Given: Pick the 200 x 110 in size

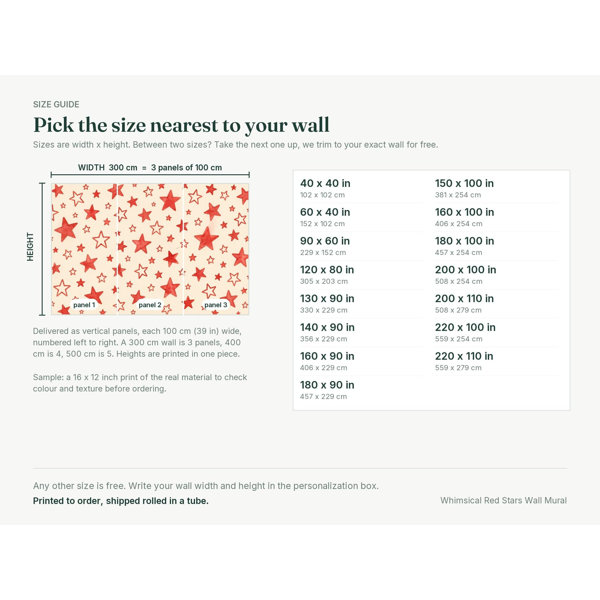Looking at the screenshot, I should coord(497,304).
